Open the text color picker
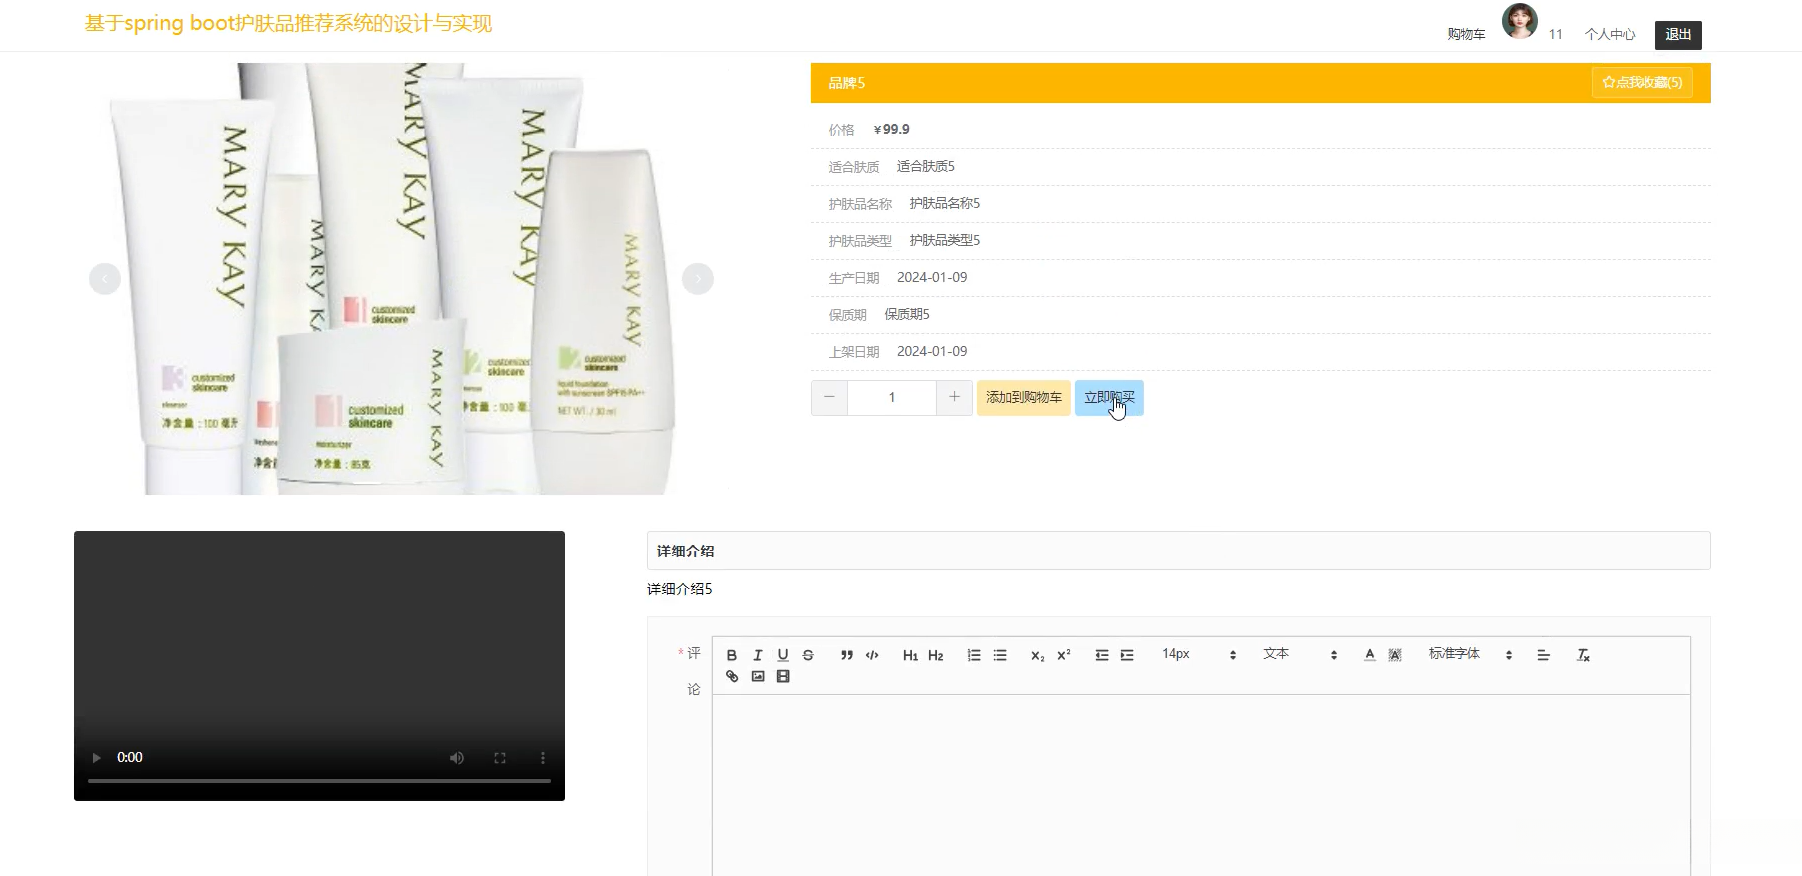 click(x=1369, y=655)
